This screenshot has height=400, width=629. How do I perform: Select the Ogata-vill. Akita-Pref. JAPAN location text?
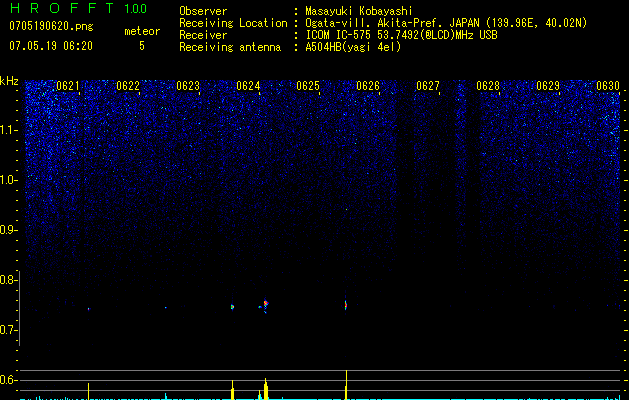pyautogui.click(x=446, y=23)
